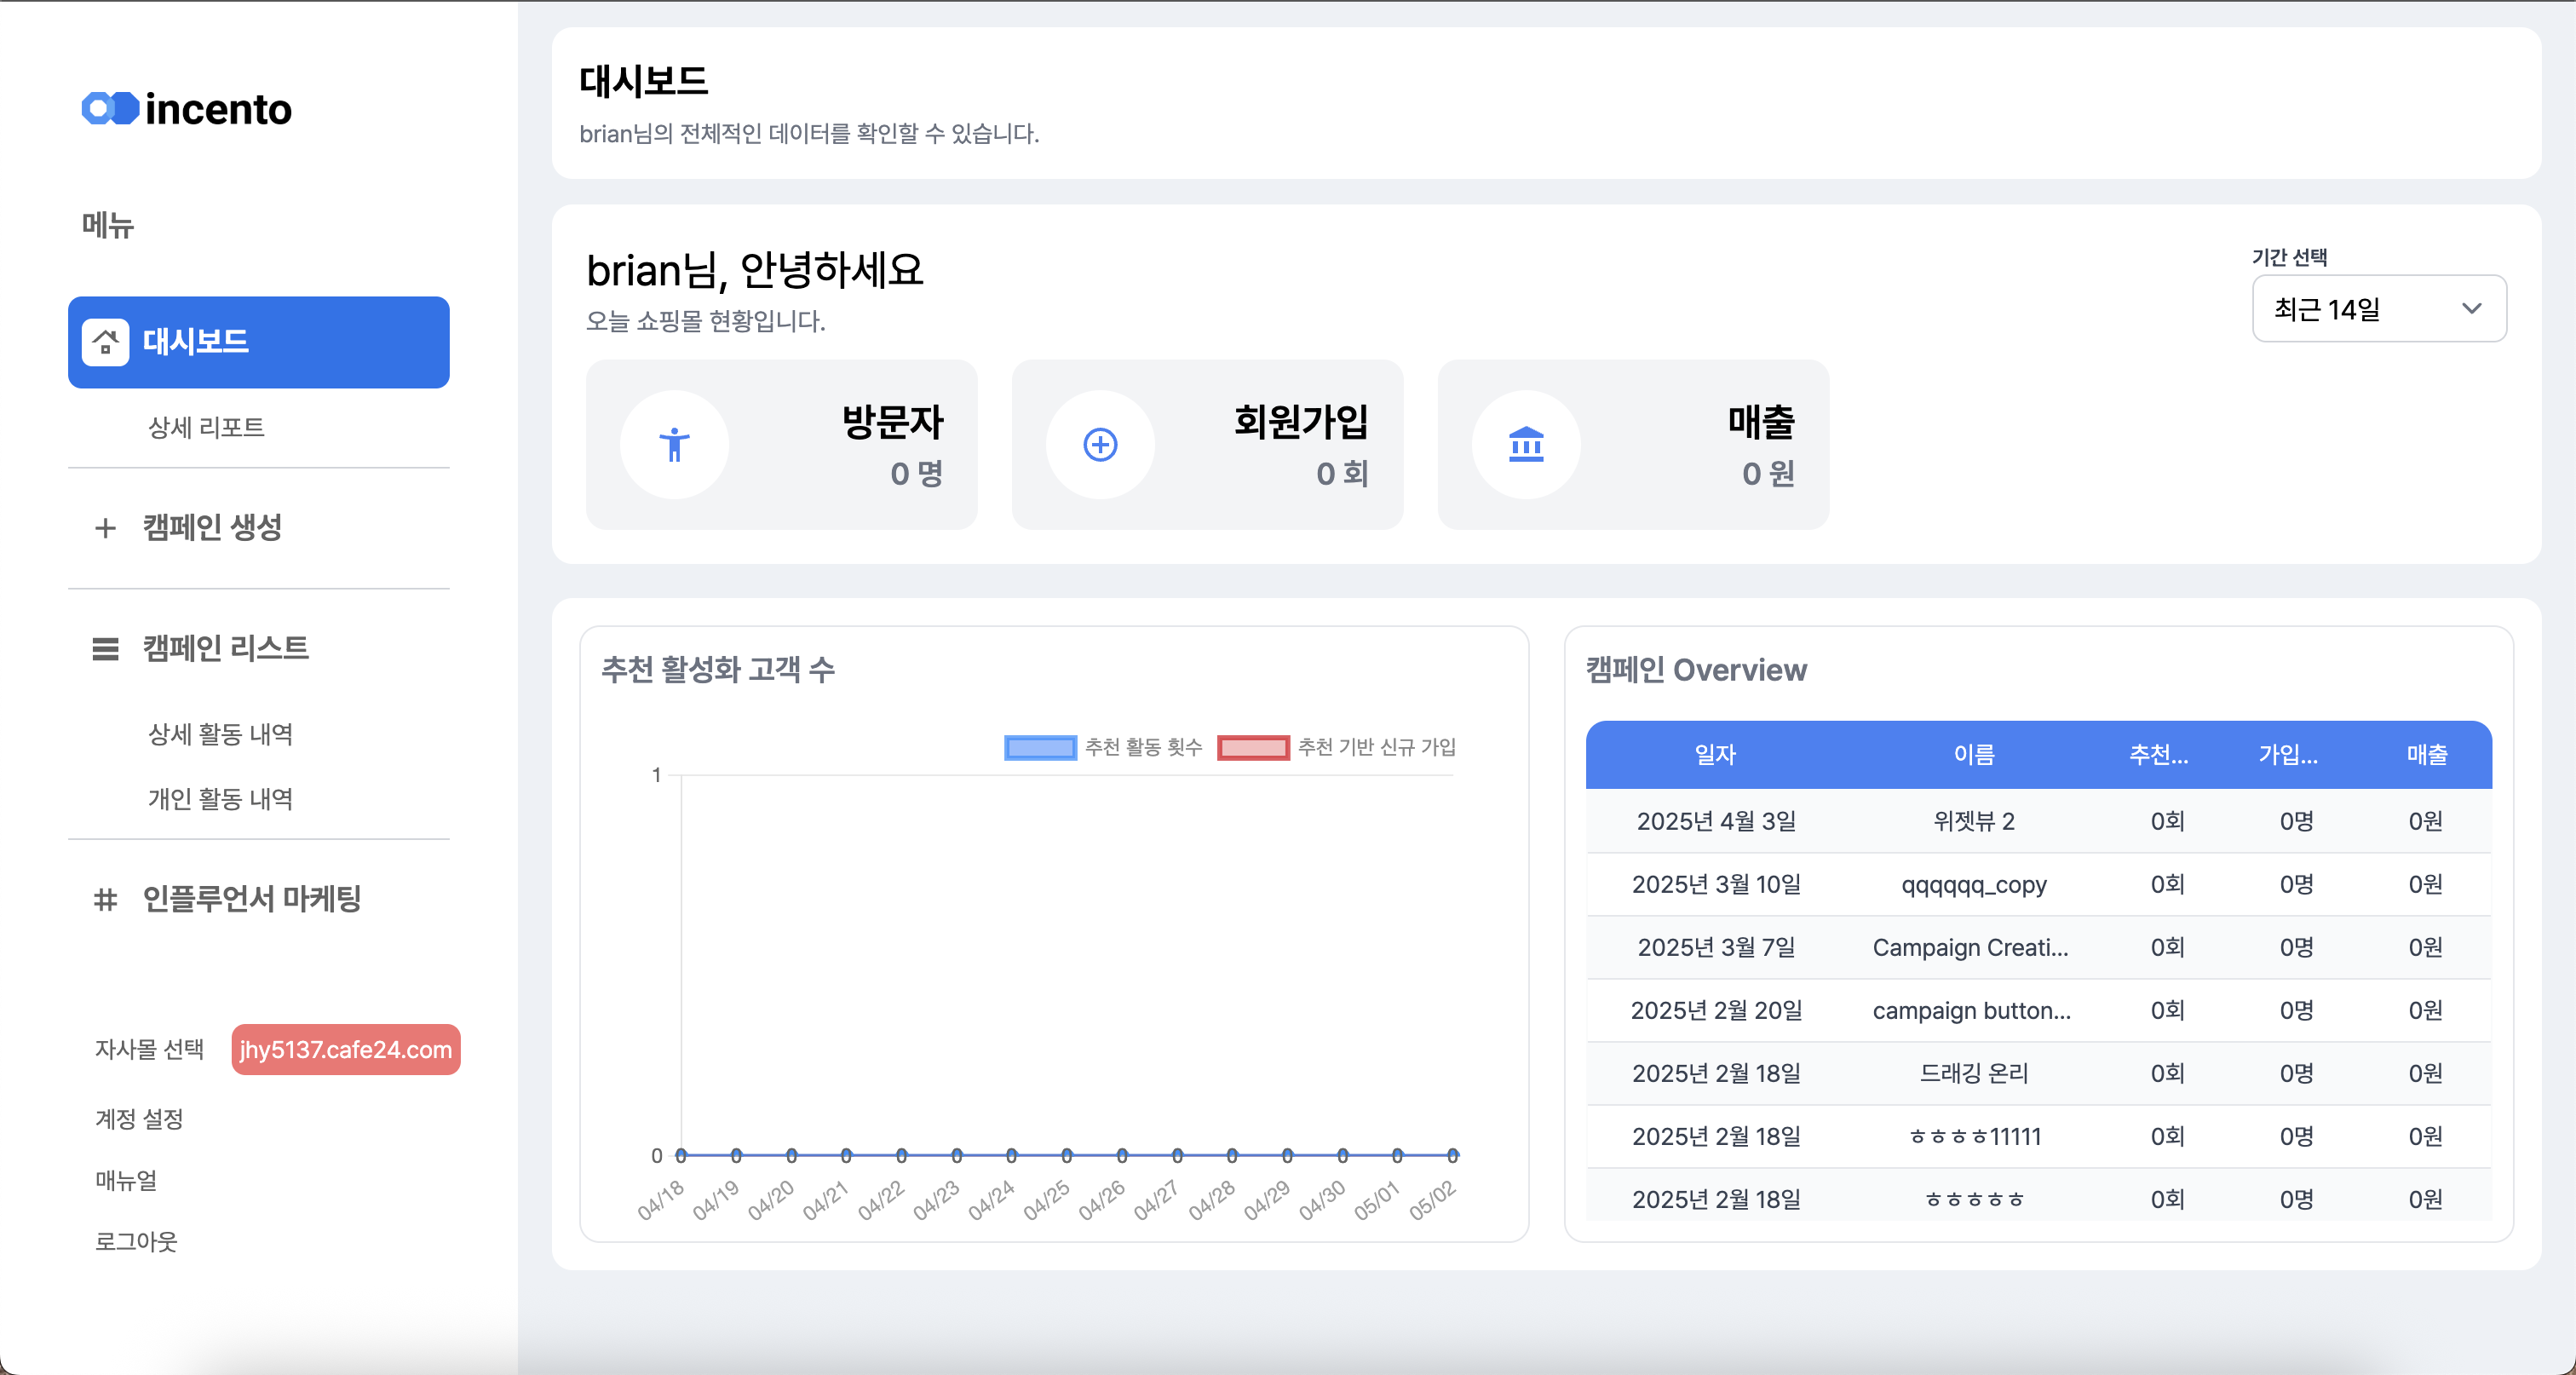The height and width of the screenshot is (1375, 2576).
Task: Open the 최근 14일 period dropdown
Action: (2378, 309)
